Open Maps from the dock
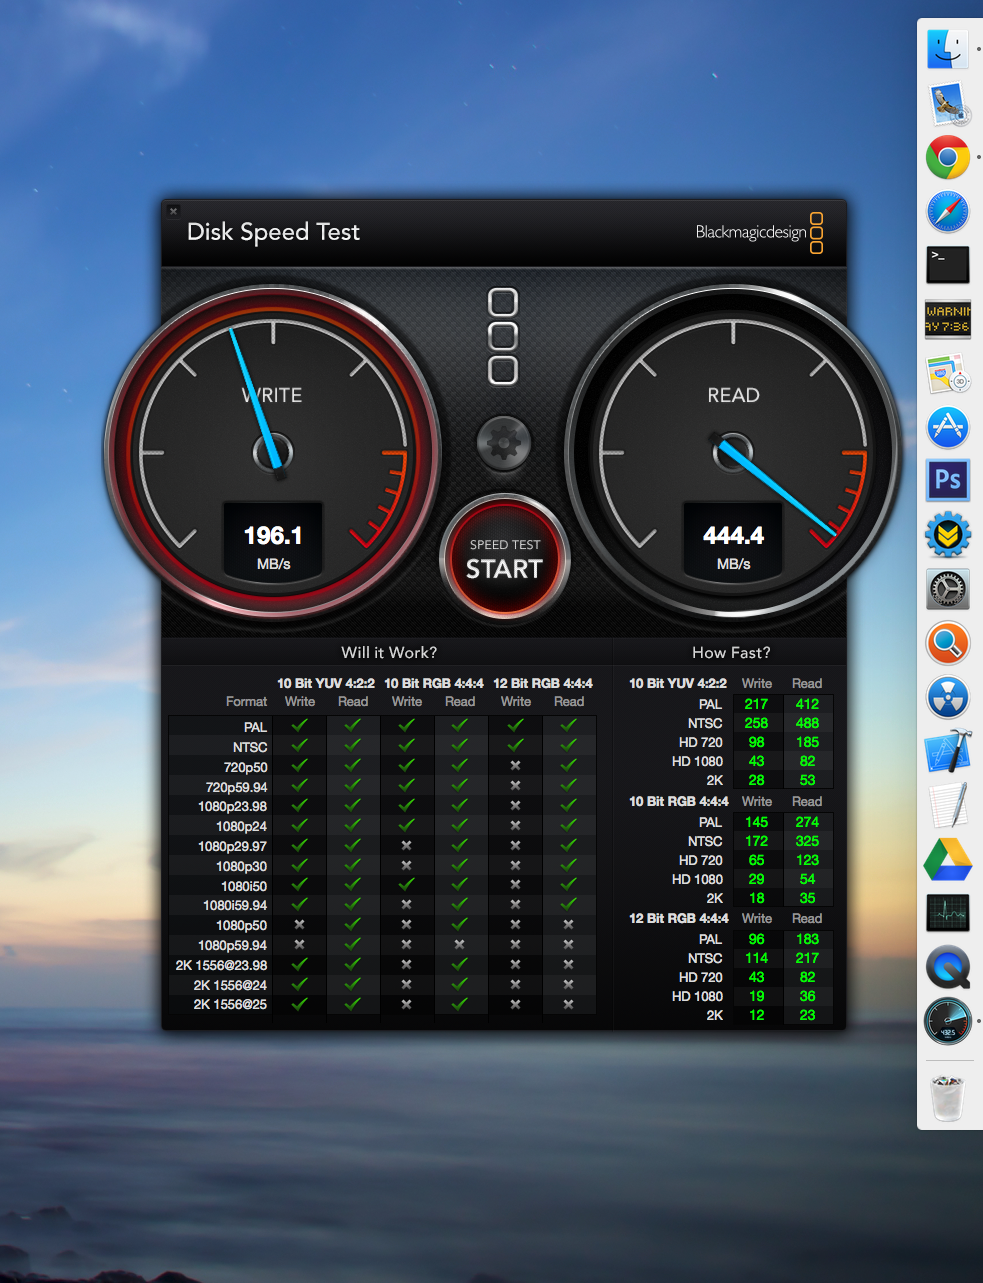The width and height of the screenshot is (983, 1283). [x=947, y=373]
